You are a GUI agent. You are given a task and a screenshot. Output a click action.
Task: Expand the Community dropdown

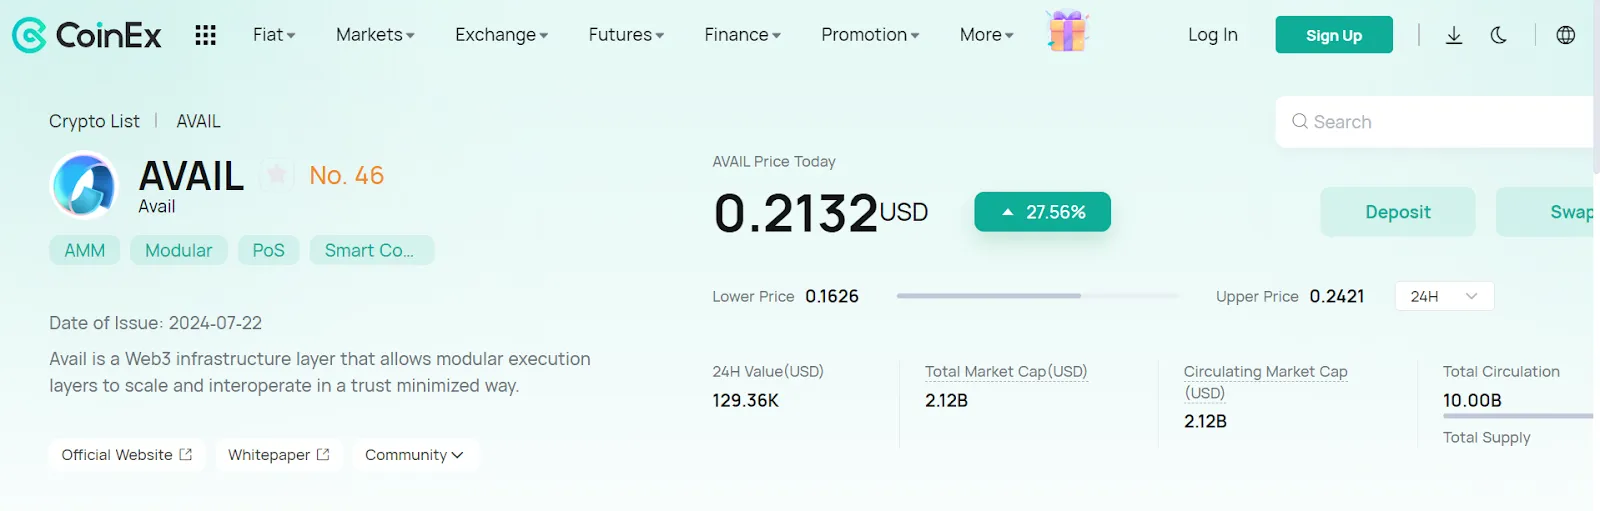414,455
